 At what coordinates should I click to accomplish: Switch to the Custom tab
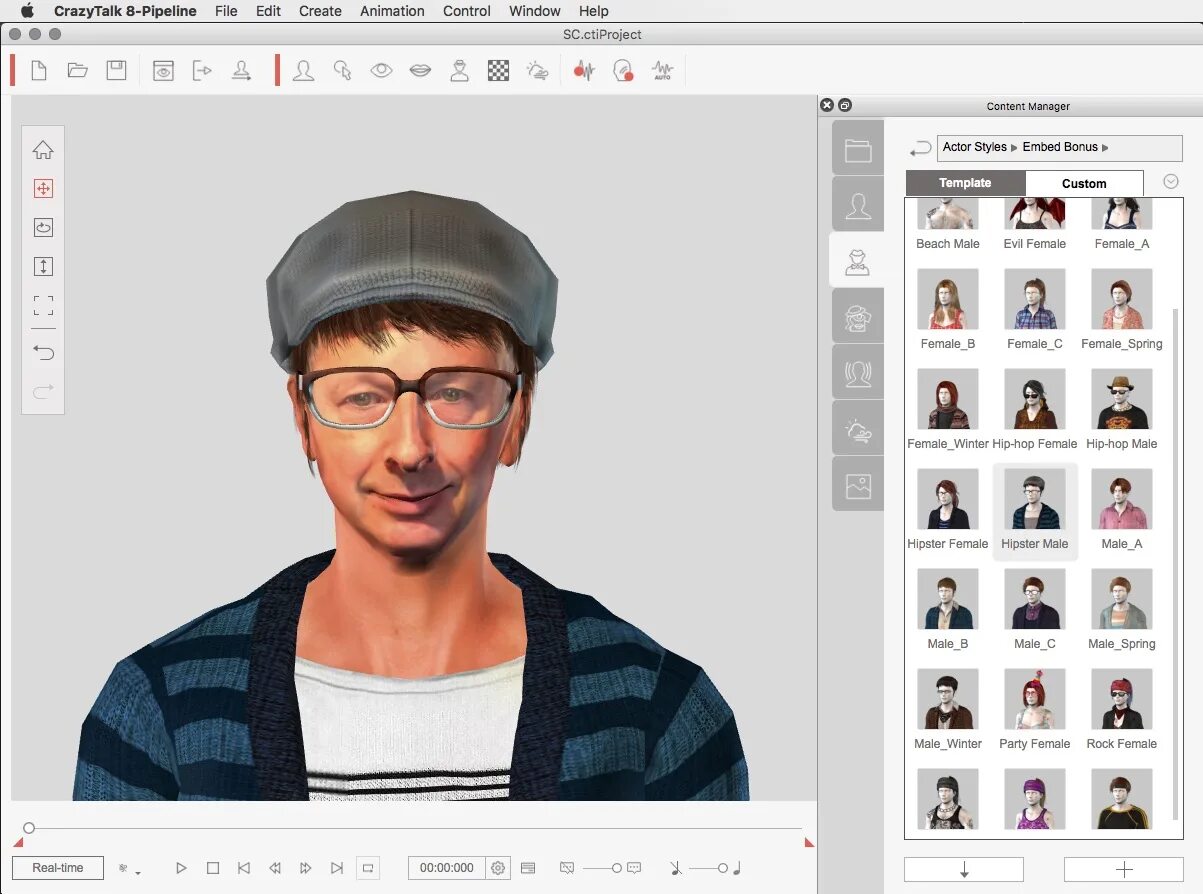pyautogui.click(x=1084, y=183)
